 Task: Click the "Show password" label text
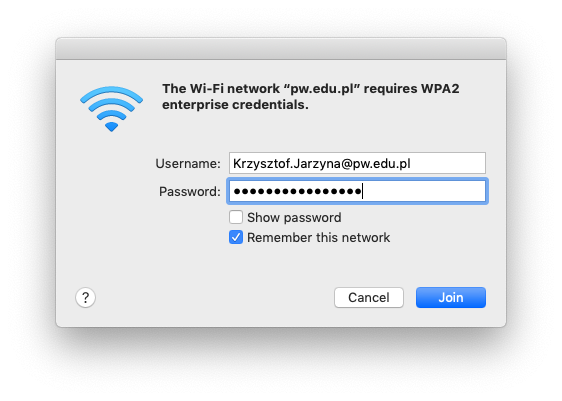(x=294, y=218)
